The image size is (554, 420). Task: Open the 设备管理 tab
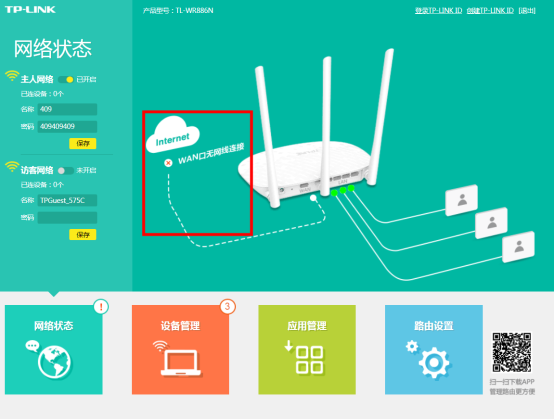(x=181, y=350)
